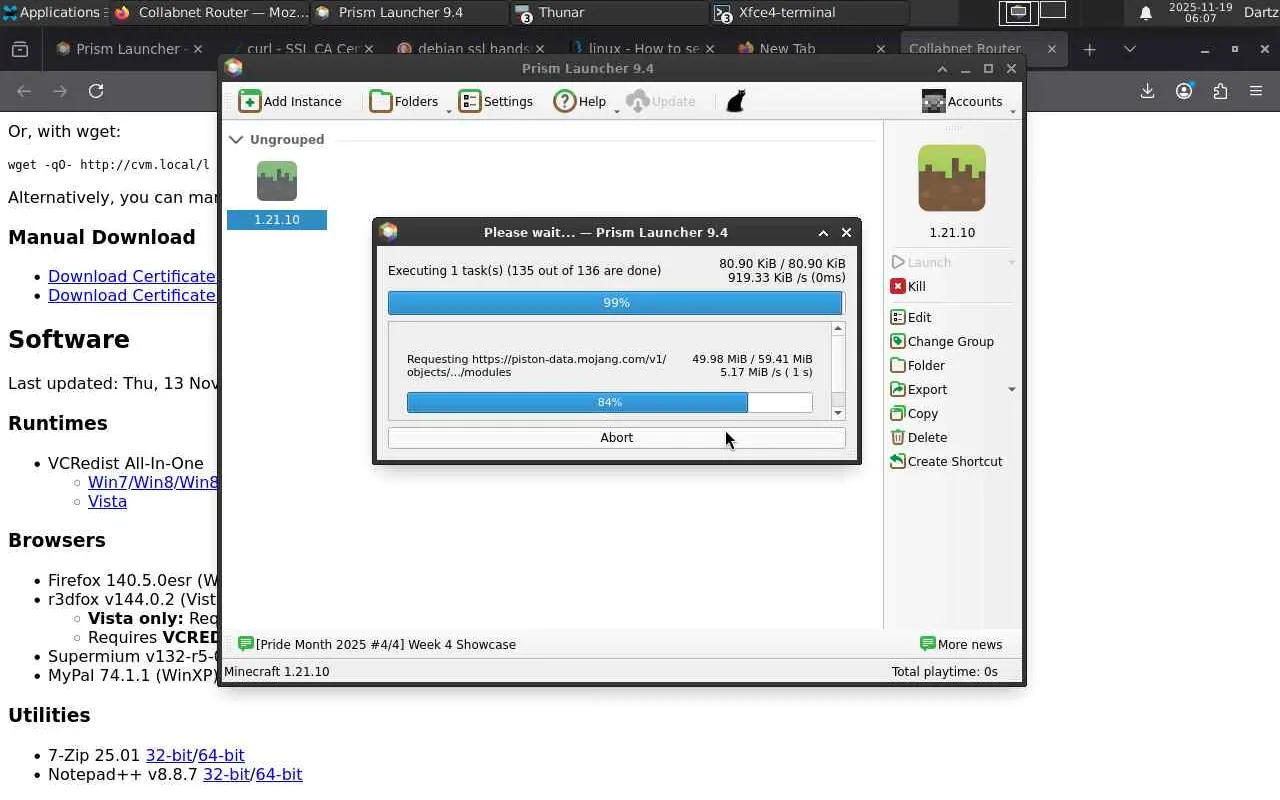Click the overall 99% progress bar
Screen dimensions: 1280x800
(x=616, y=302)
